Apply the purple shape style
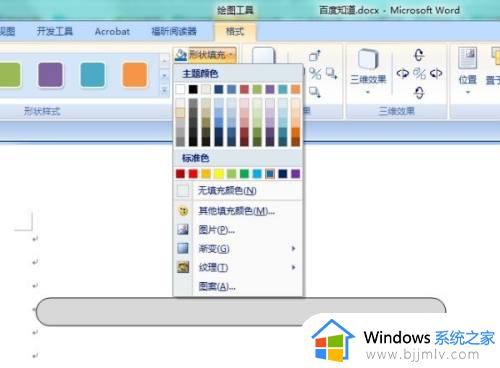Viewport: 500px width, 368px height. 50,75
